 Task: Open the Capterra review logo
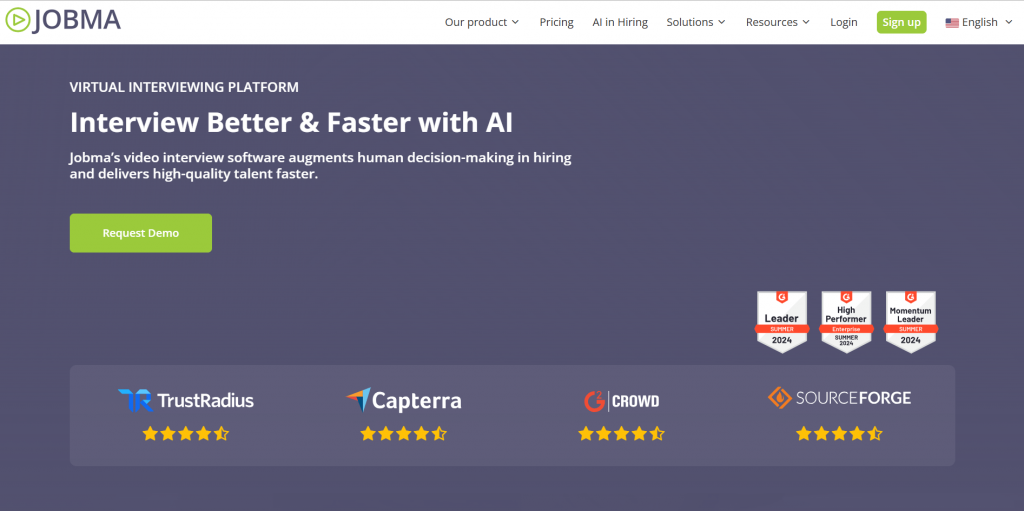click(404, 400)
